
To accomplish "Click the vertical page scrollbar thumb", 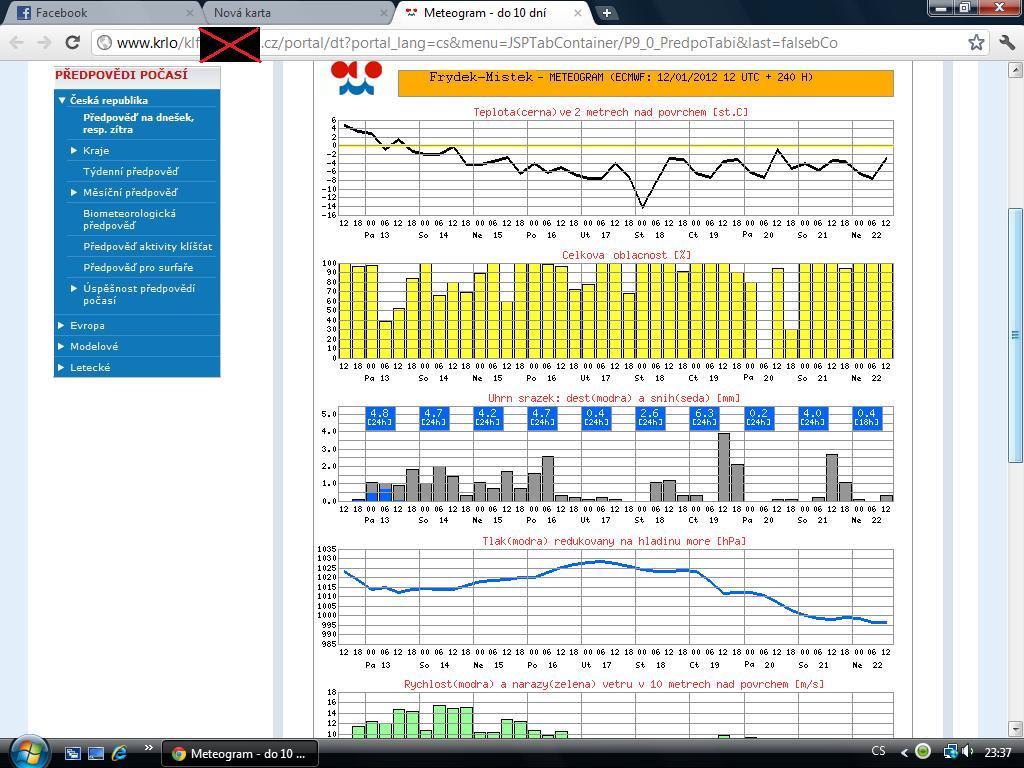I will (x=1016, y=335).
